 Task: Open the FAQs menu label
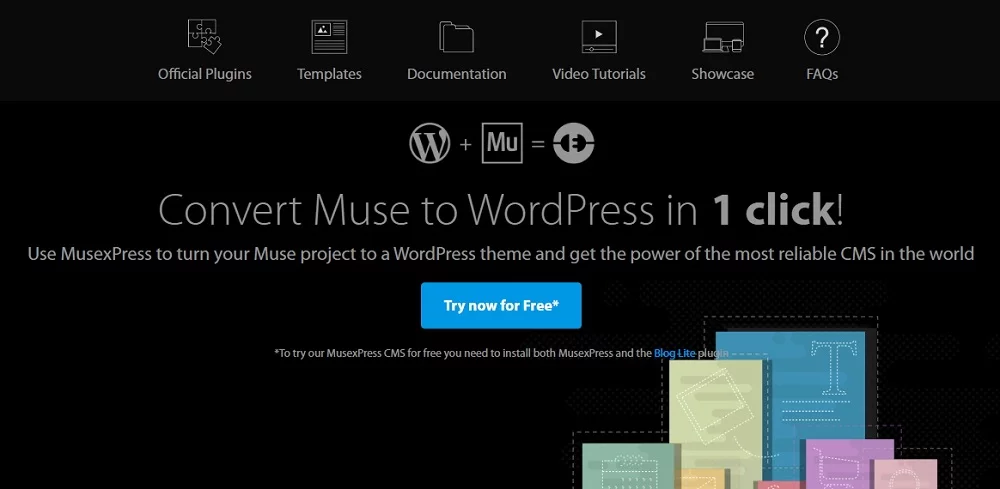(822, 74)
